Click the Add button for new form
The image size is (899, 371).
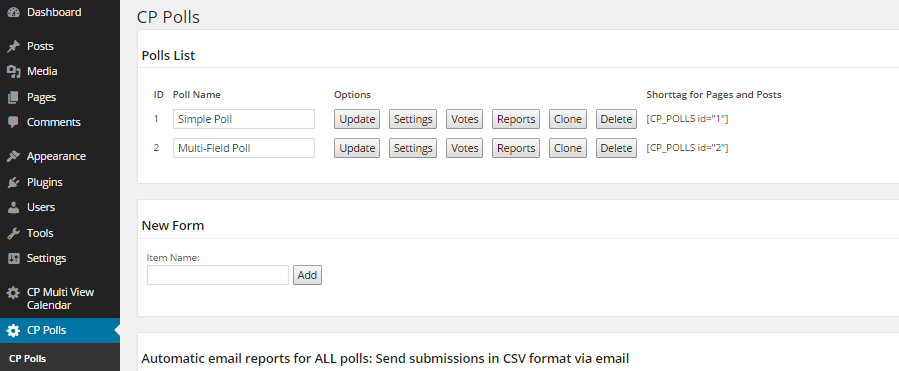click(307, 275)
